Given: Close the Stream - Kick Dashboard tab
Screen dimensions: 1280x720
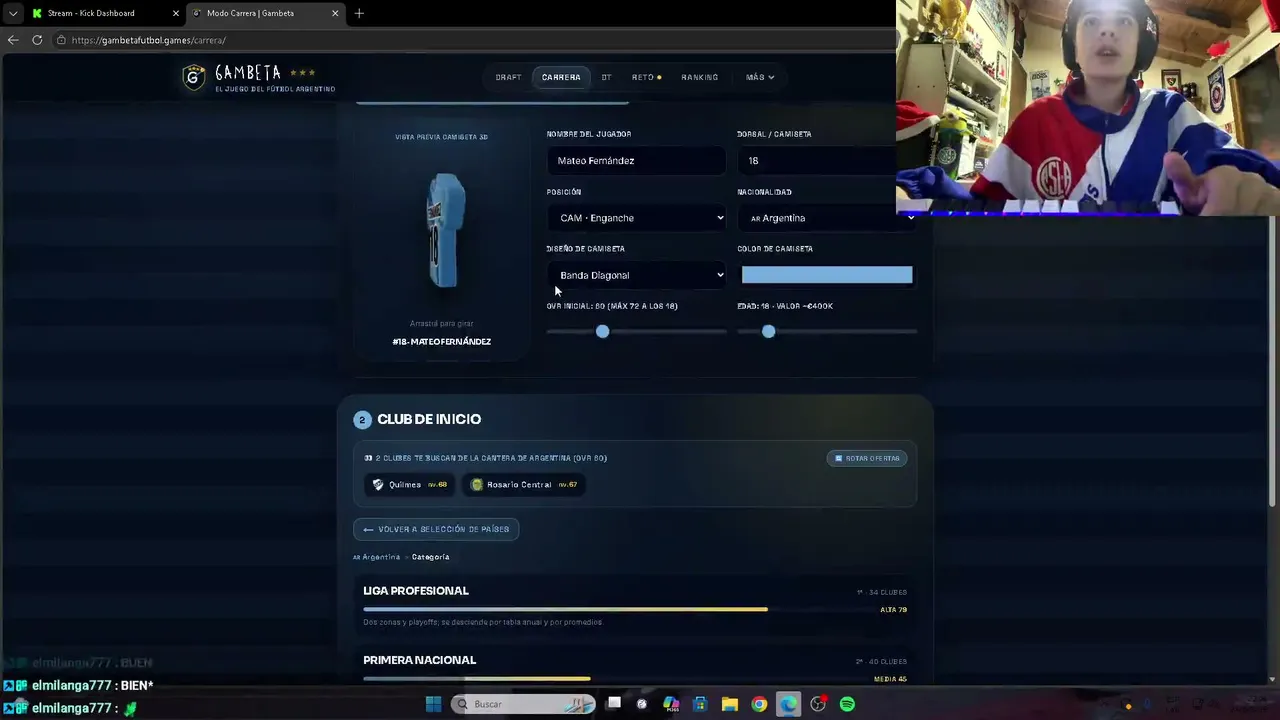Looking at the screenshot, I should click(176, 13).
